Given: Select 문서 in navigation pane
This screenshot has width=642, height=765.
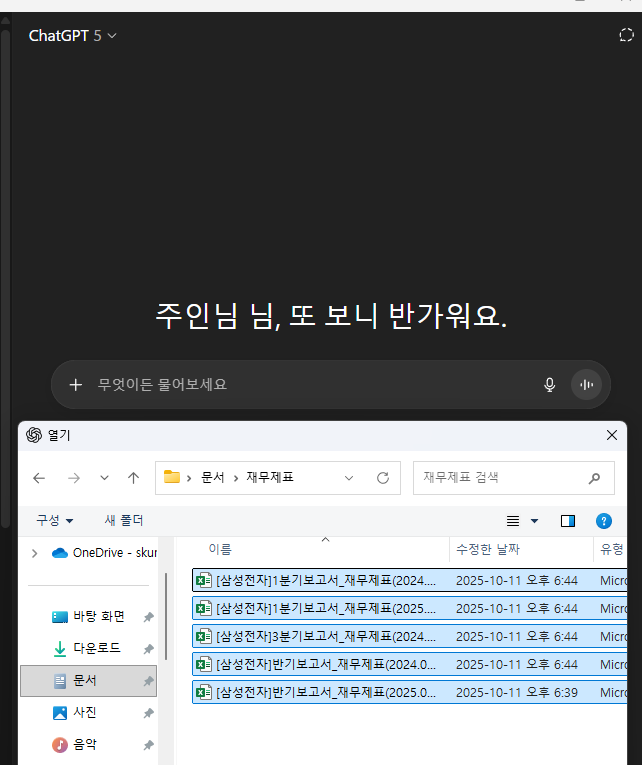Looking at the screenshot, I should click(x=88, y=681).
